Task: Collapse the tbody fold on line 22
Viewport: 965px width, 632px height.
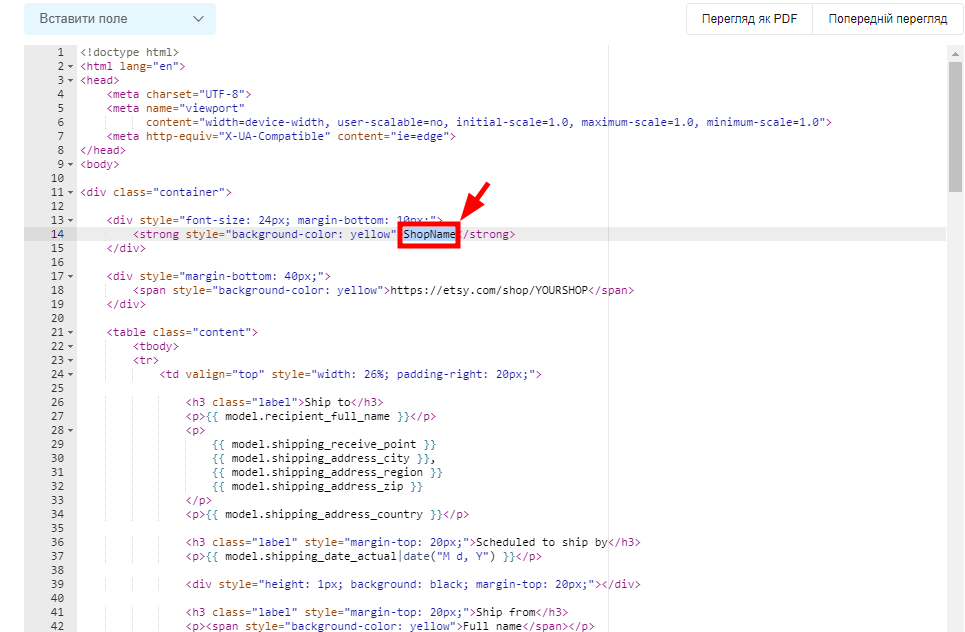Action: (x=70, y=346)
